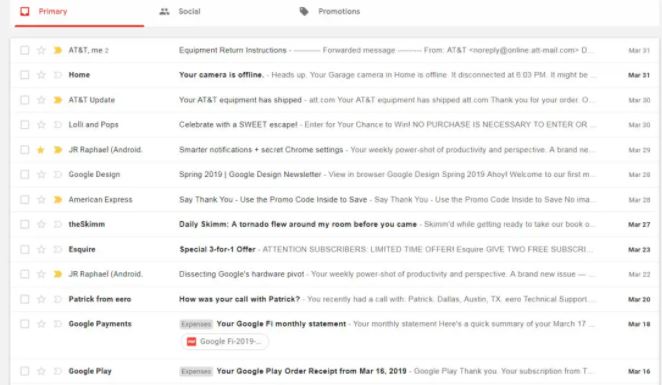Star the Google Design newsletter email
The width and height of the screenshot is (662, 385).
[41, 174]
